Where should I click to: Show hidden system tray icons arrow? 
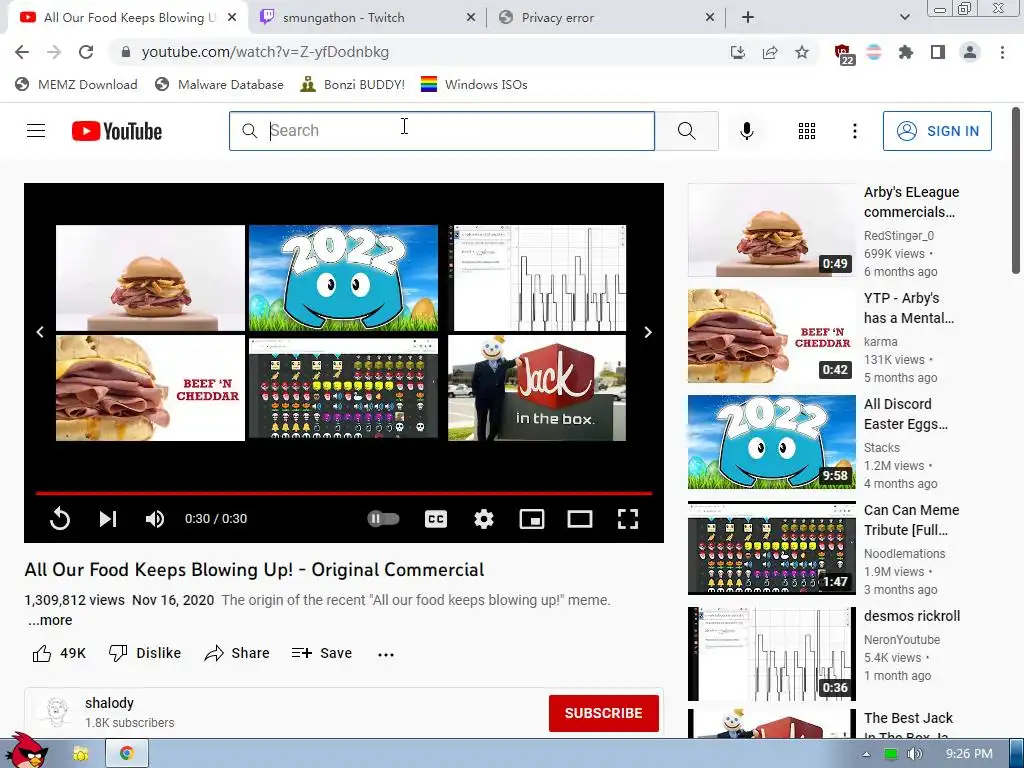click(x=866, y=754)
